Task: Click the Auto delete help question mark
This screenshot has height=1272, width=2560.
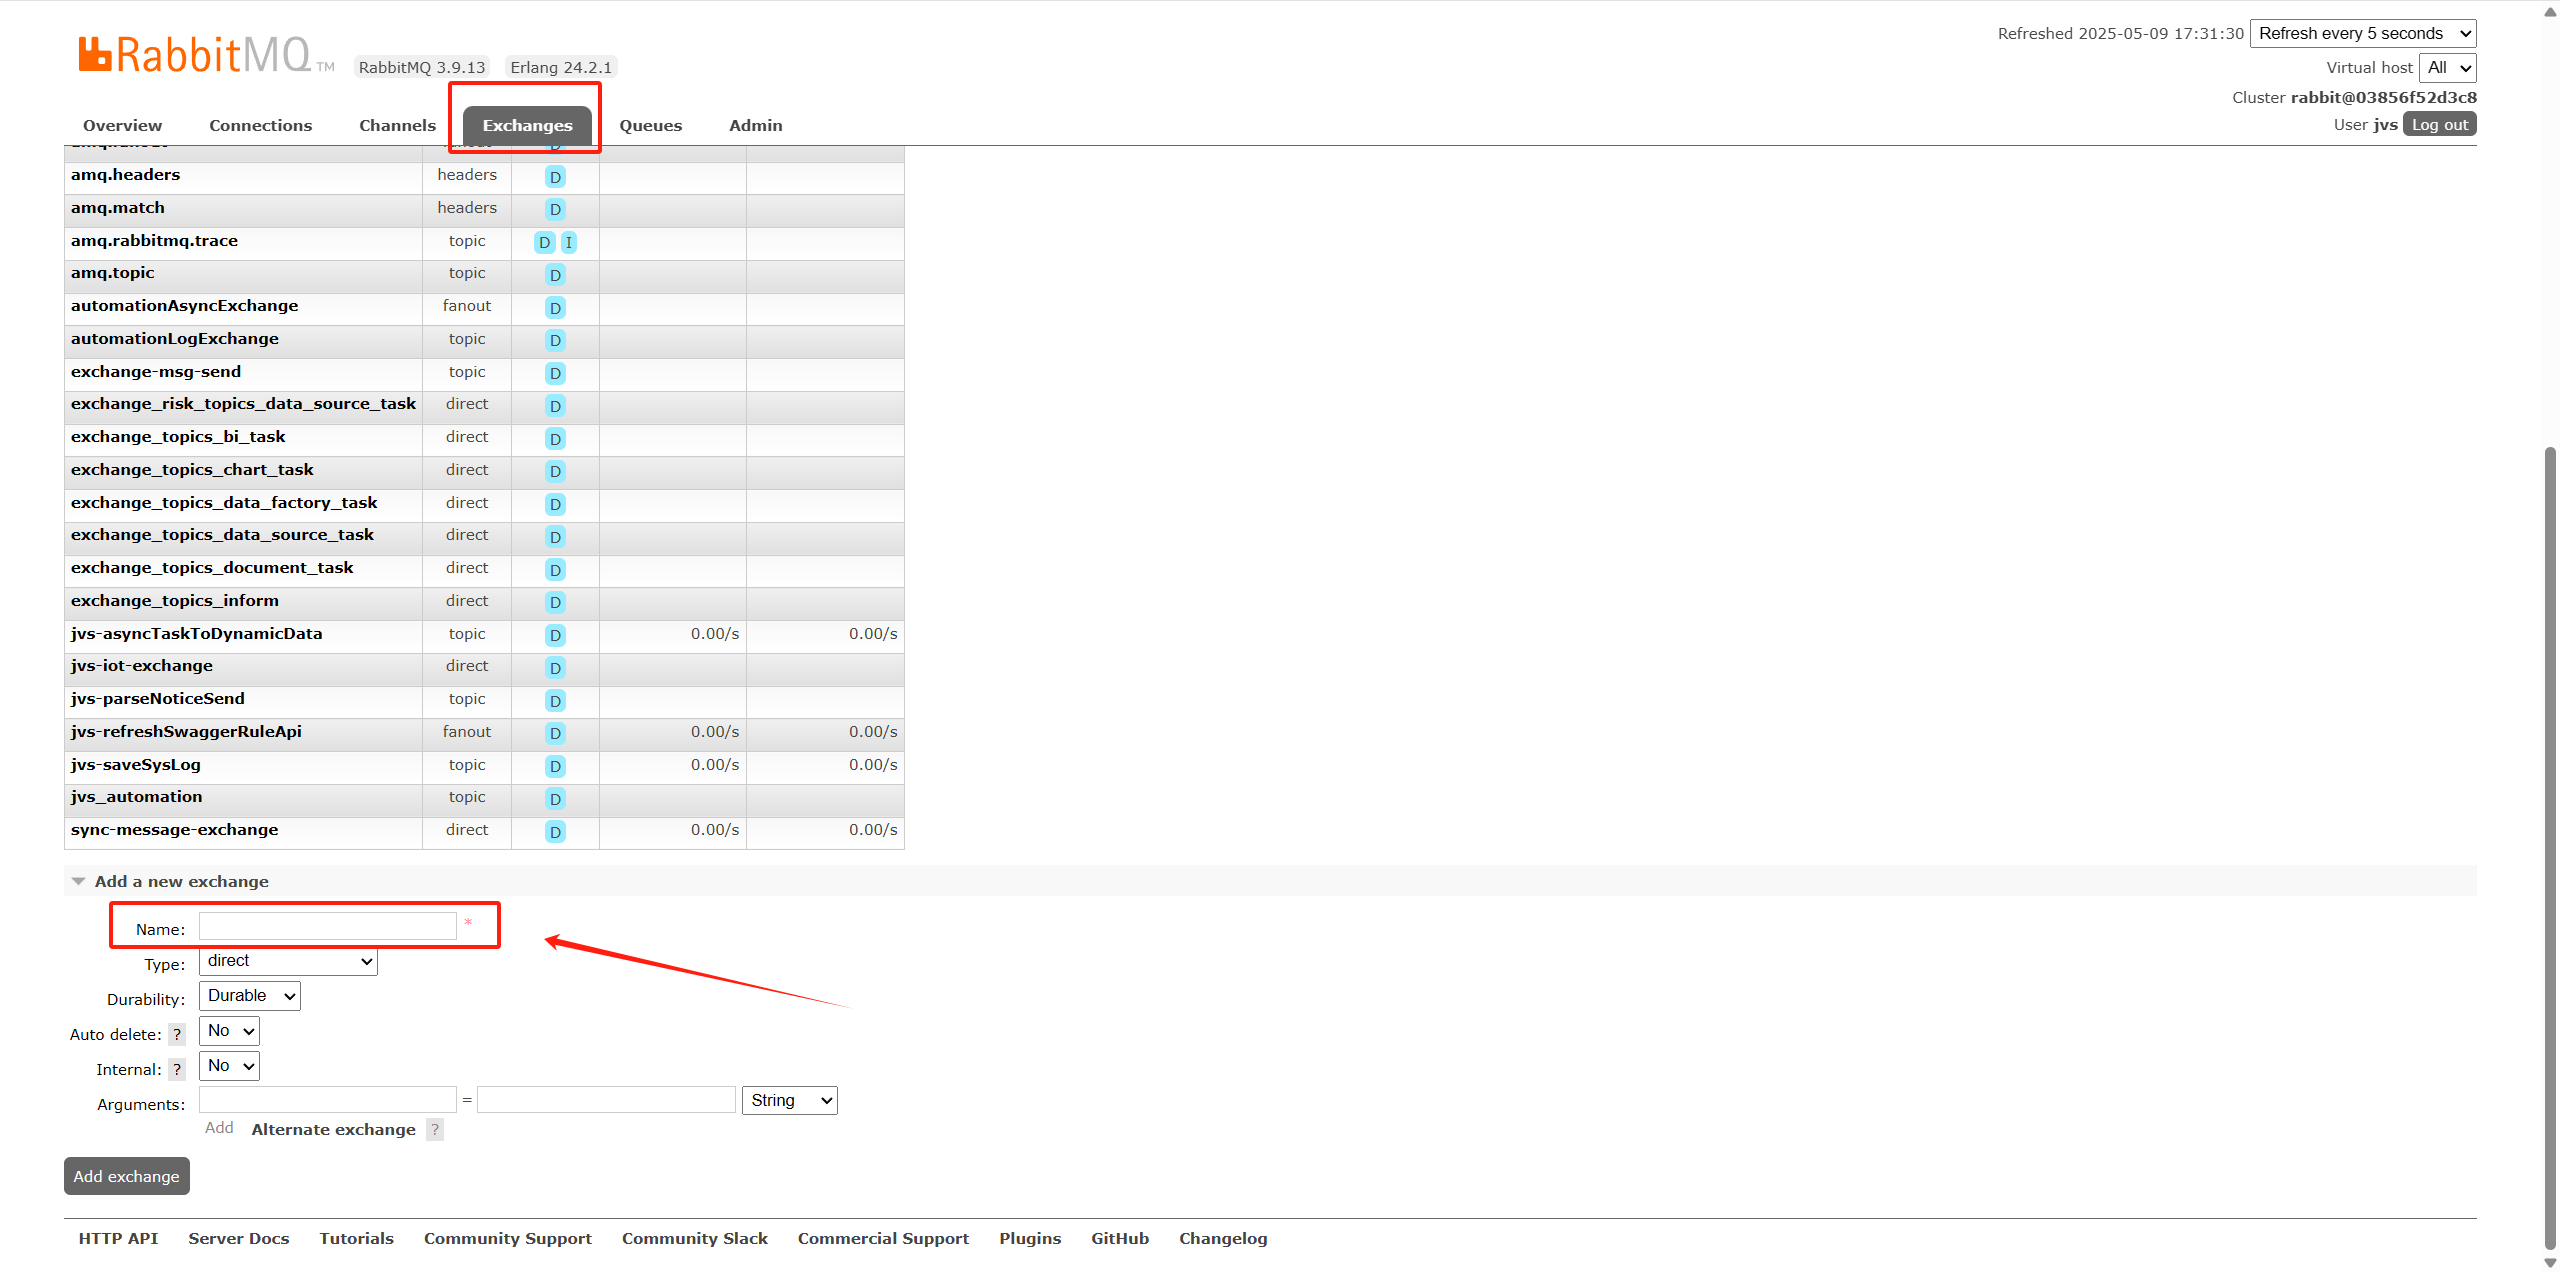Action: pos(177,1035)
